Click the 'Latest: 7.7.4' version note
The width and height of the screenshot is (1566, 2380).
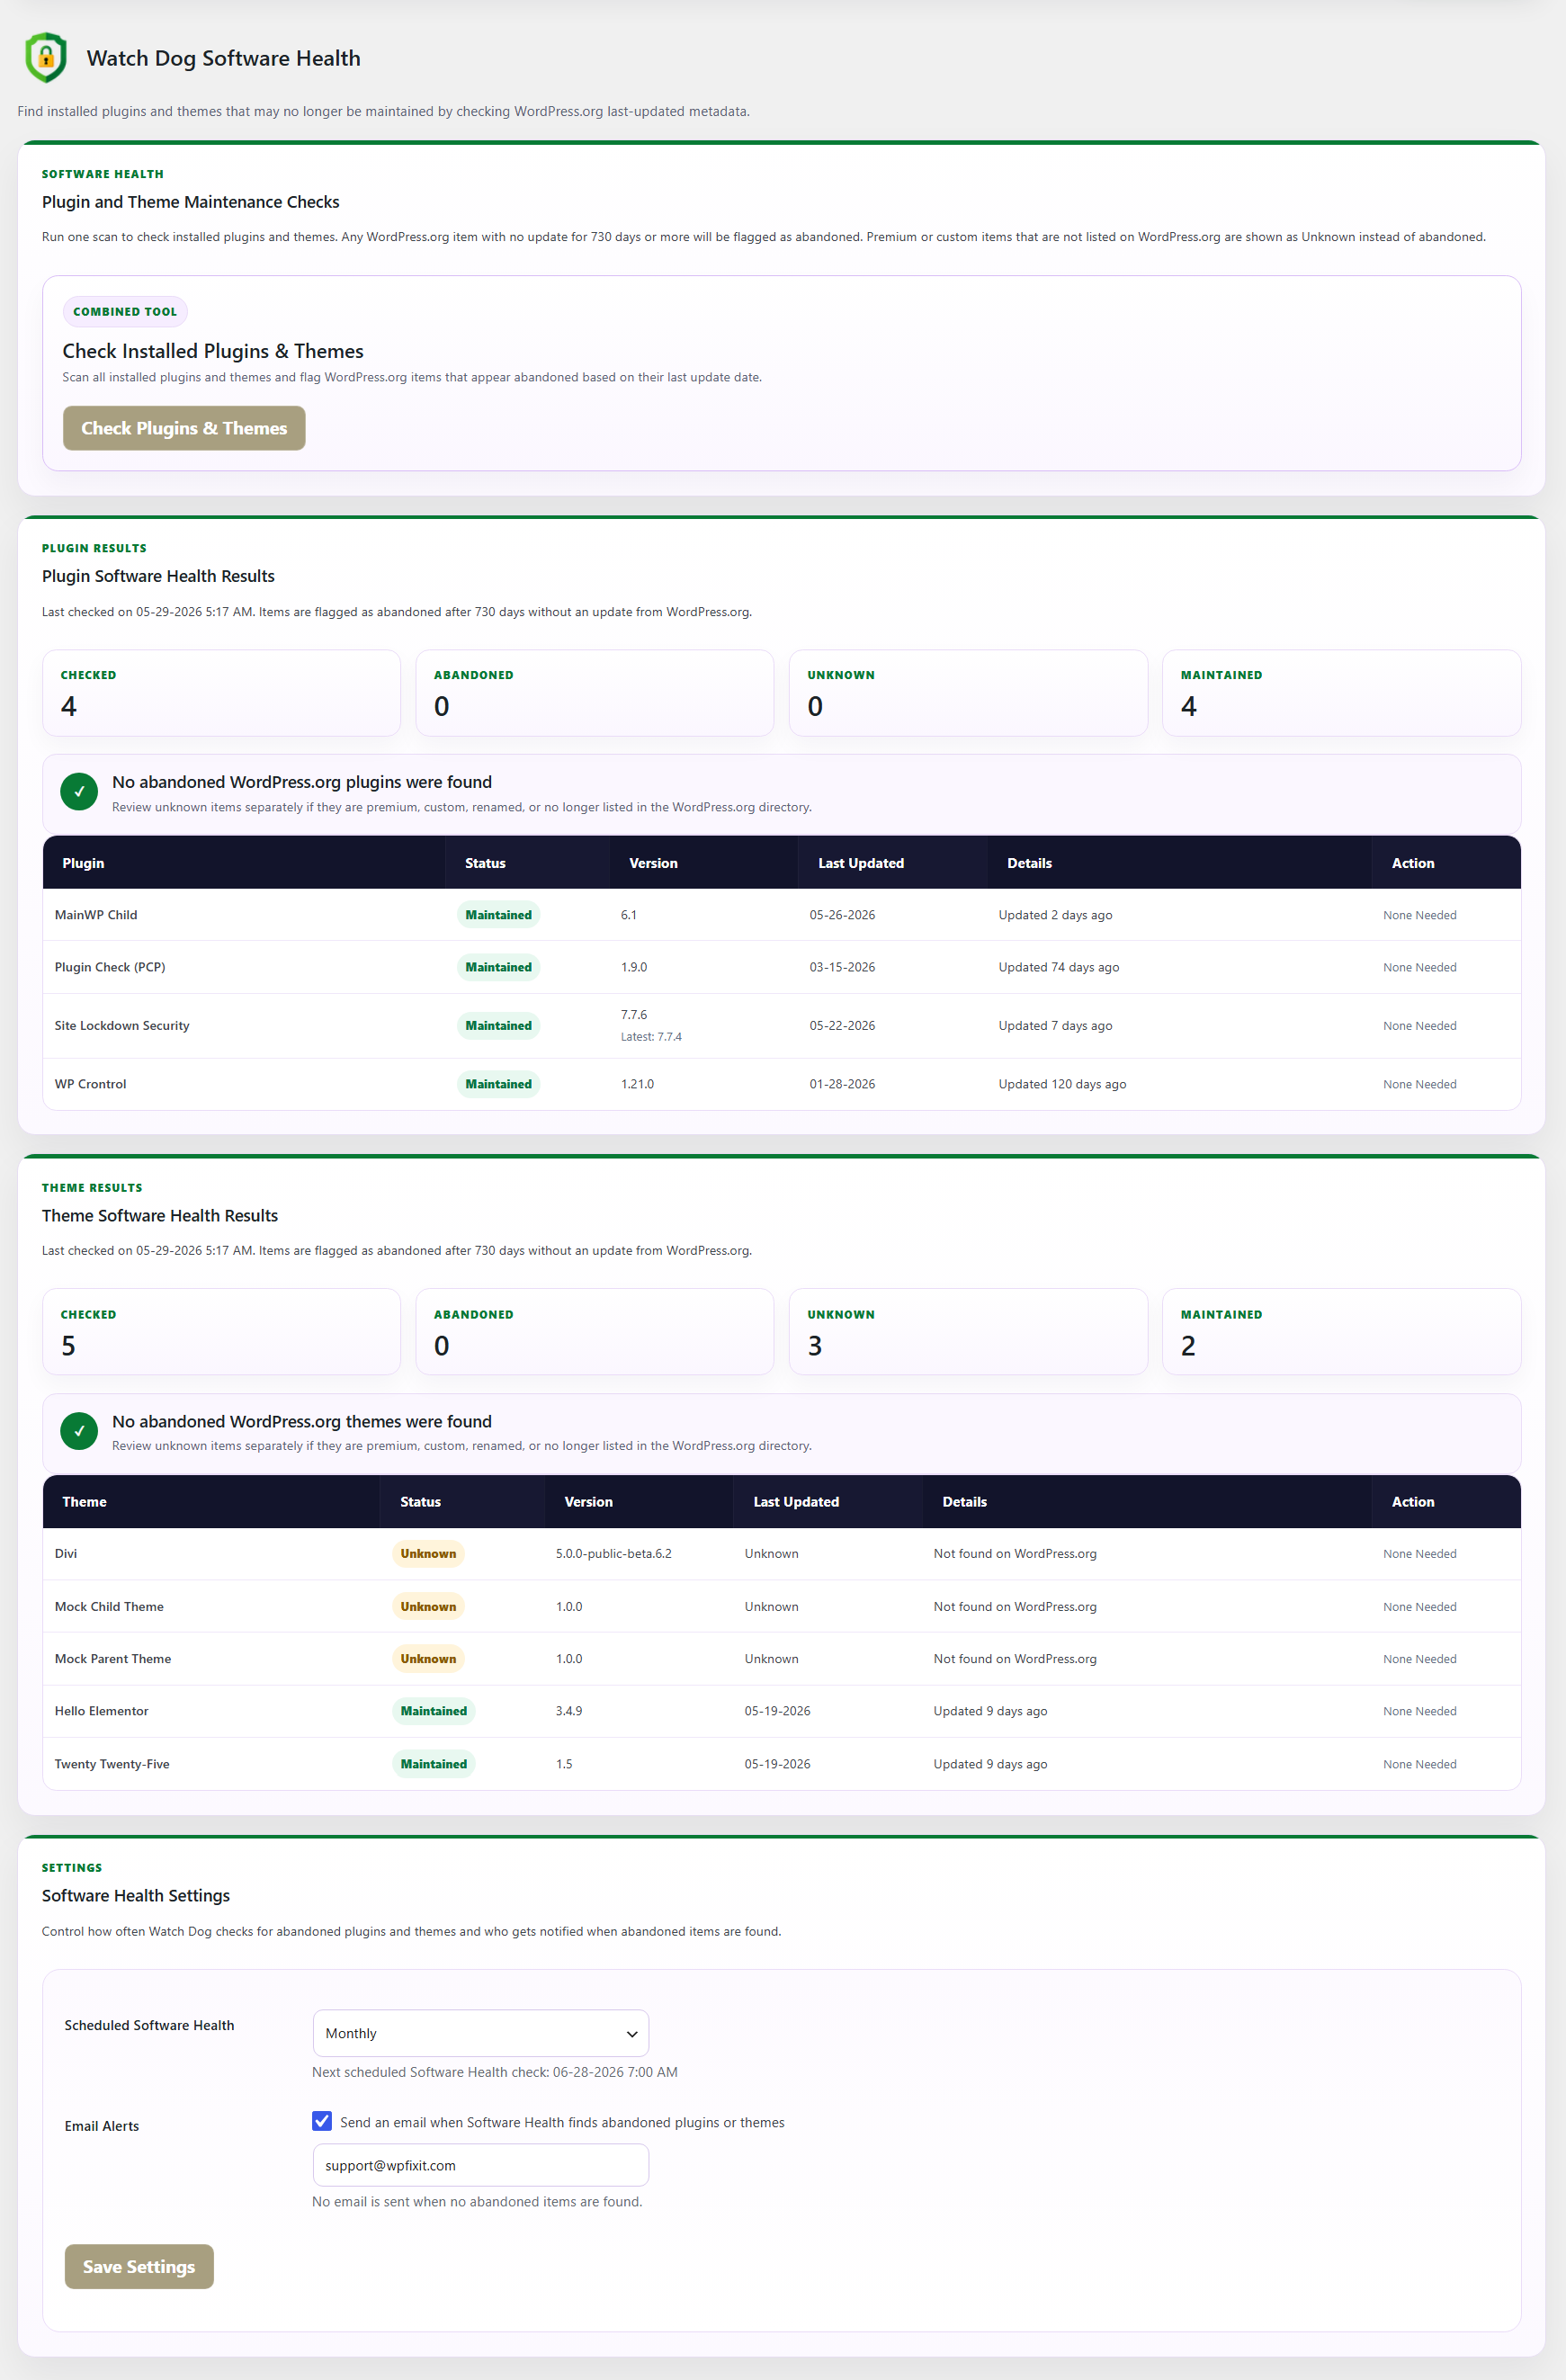[651, 1037]
